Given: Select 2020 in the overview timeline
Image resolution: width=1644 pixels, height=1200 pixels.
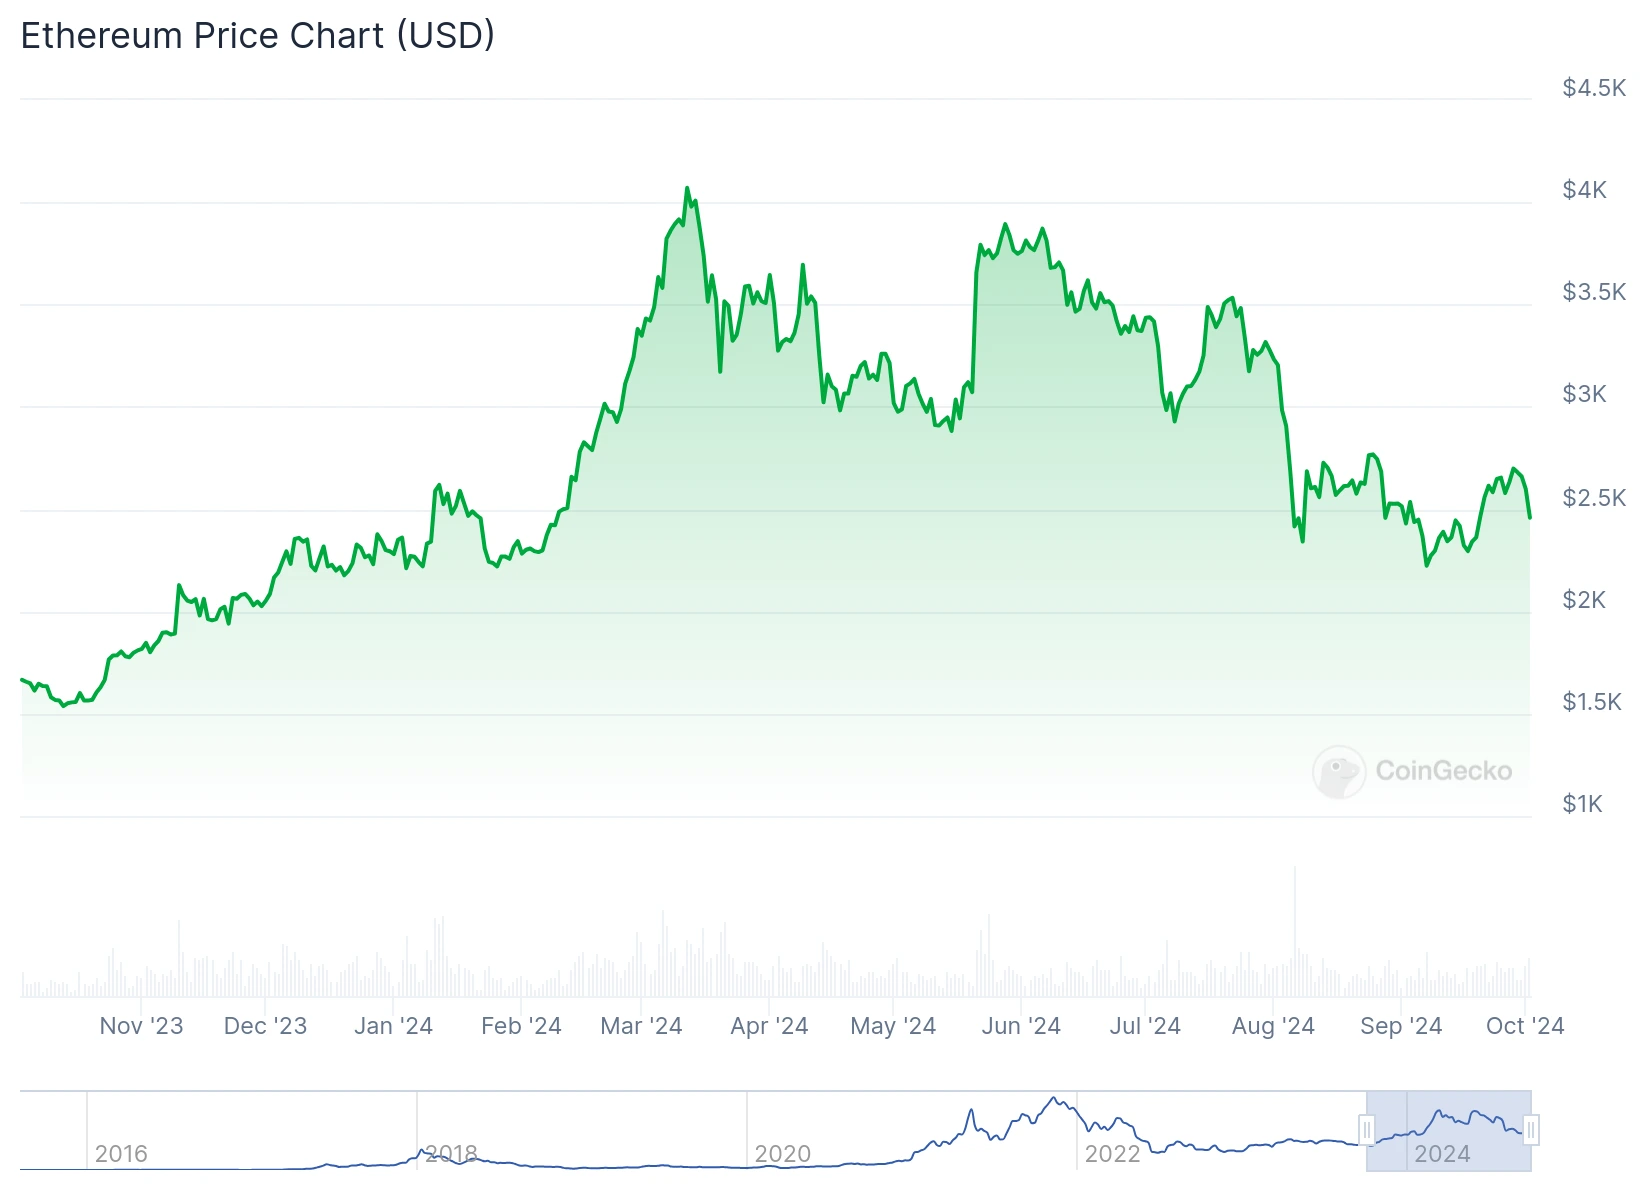Looking at the screenshot, I should tap(782, 1154).
